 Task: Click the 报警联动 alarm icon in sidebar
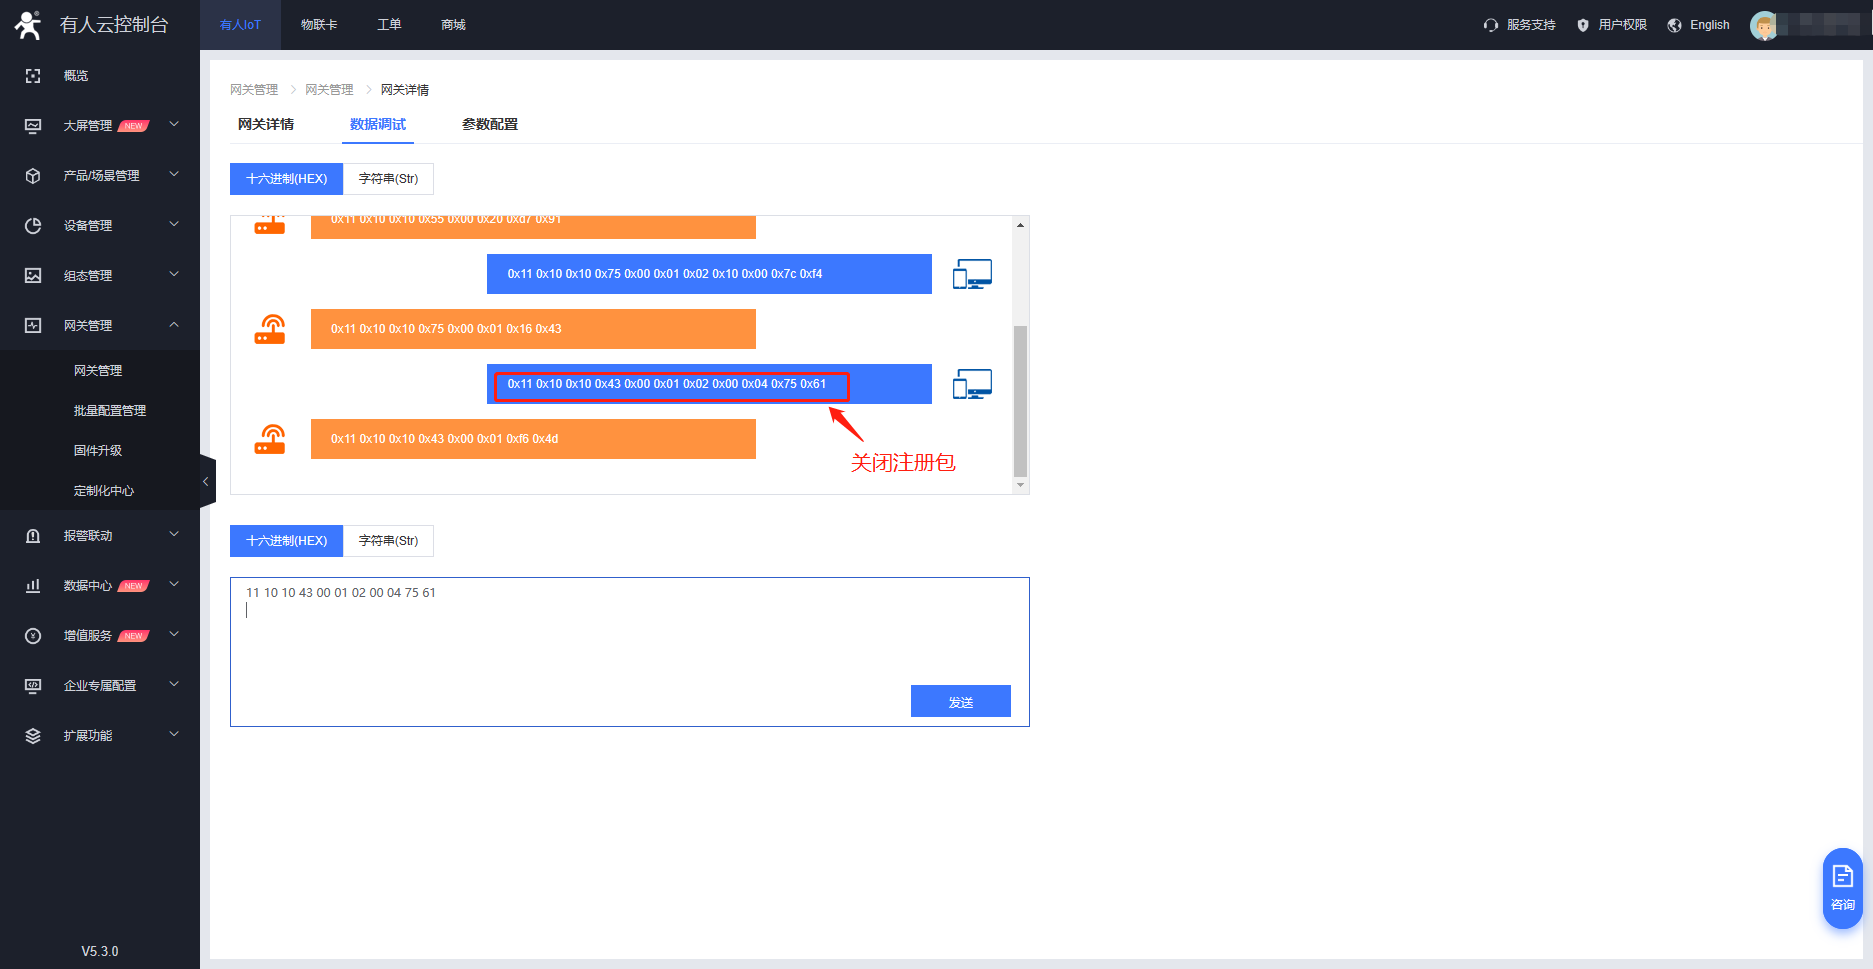point(33,536)
